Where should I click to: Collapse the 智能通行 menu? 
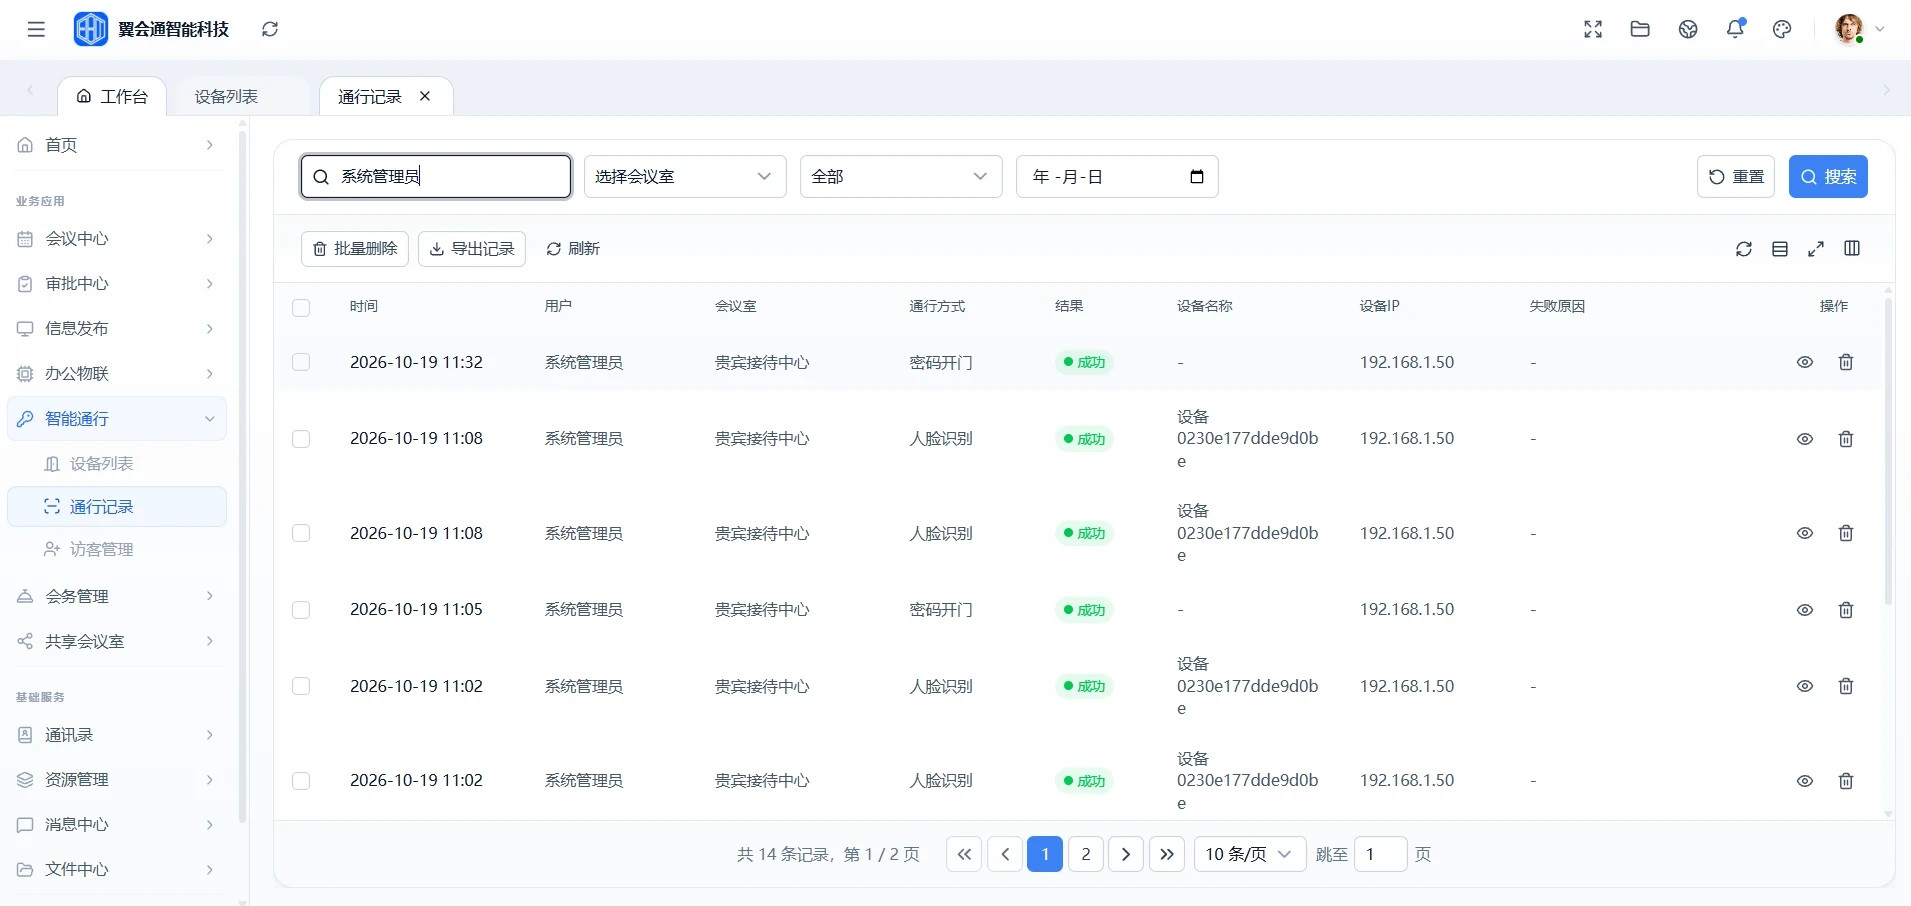pos(117,419)
